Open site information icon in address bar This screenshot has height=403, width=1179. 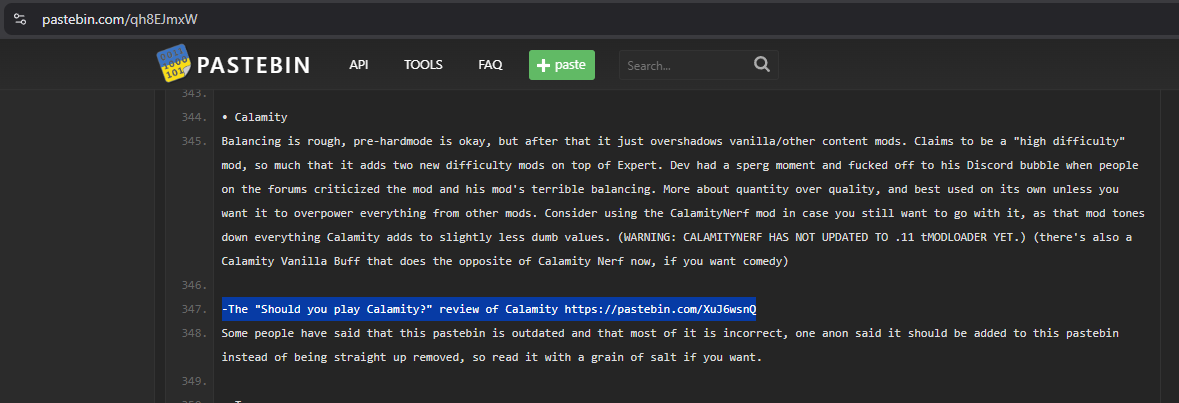(x=20, y=19)
